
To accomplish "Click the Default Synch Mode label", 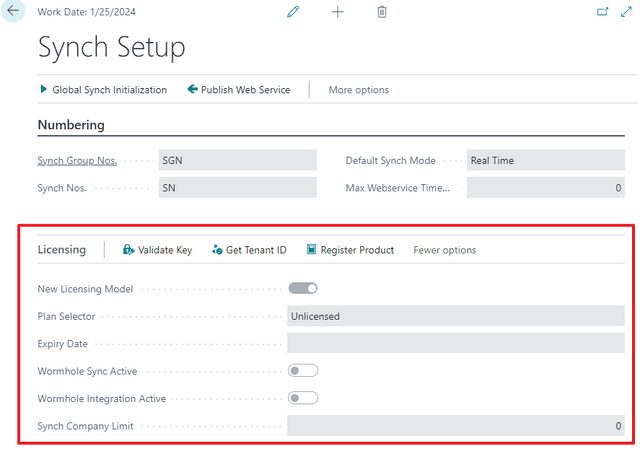I will (x=391, y=160).
